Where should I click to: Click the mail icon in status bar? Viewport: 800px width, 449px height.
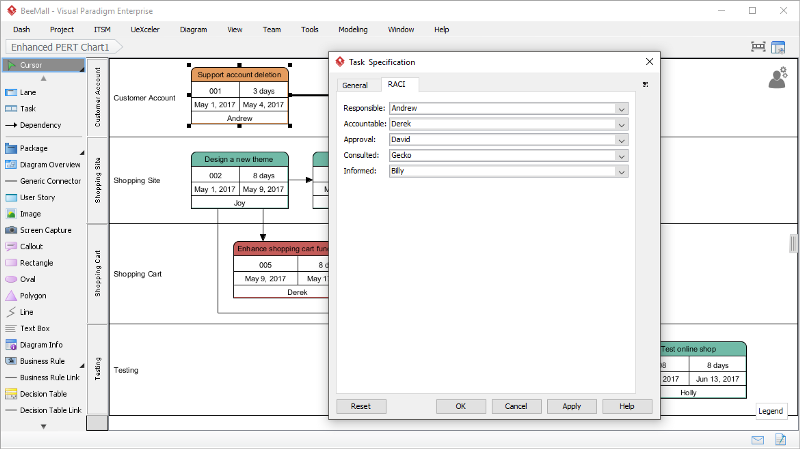757,440
